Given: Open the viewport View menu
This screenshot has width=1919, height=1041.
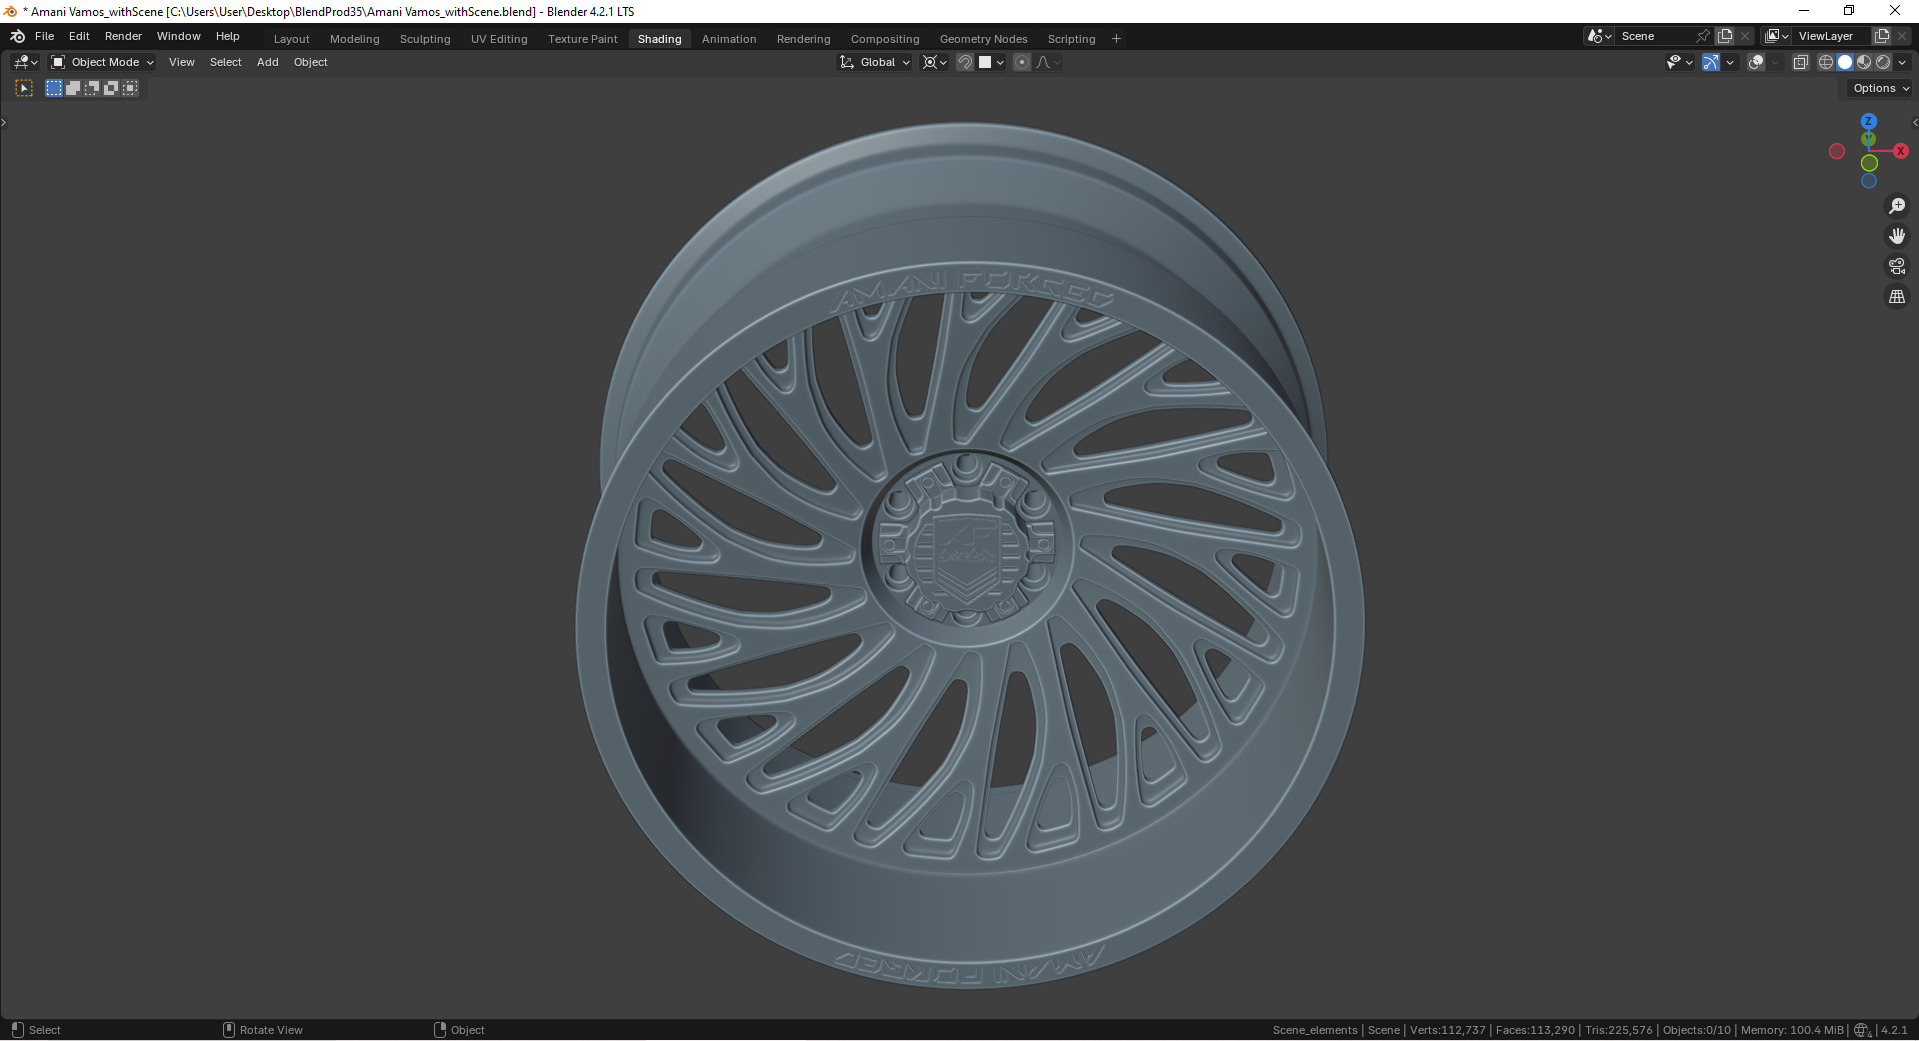Looking at the screenshot, I should click(182, 62).
